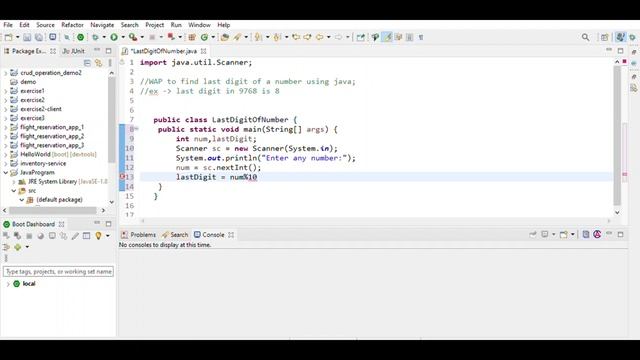Open the Debug button dropdown arrow
Screen dimensions: 640x360
(104, 37)
